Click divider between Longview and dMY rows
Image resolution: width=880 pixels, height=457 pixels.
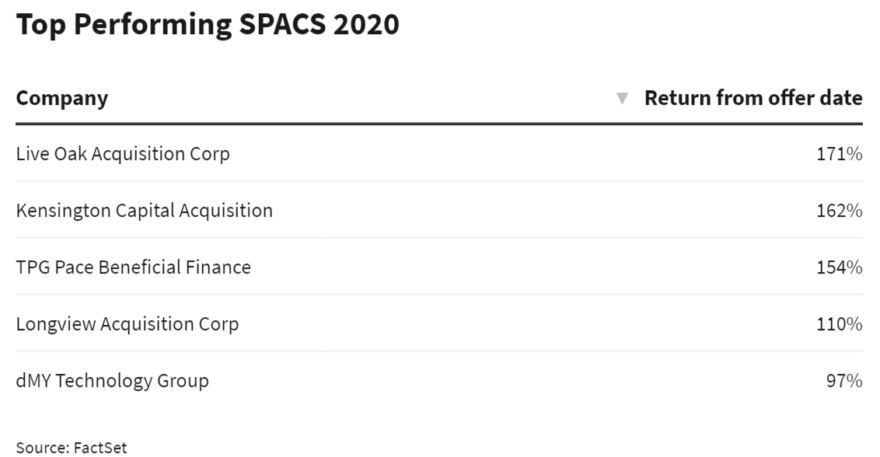[x=439, y=351]
